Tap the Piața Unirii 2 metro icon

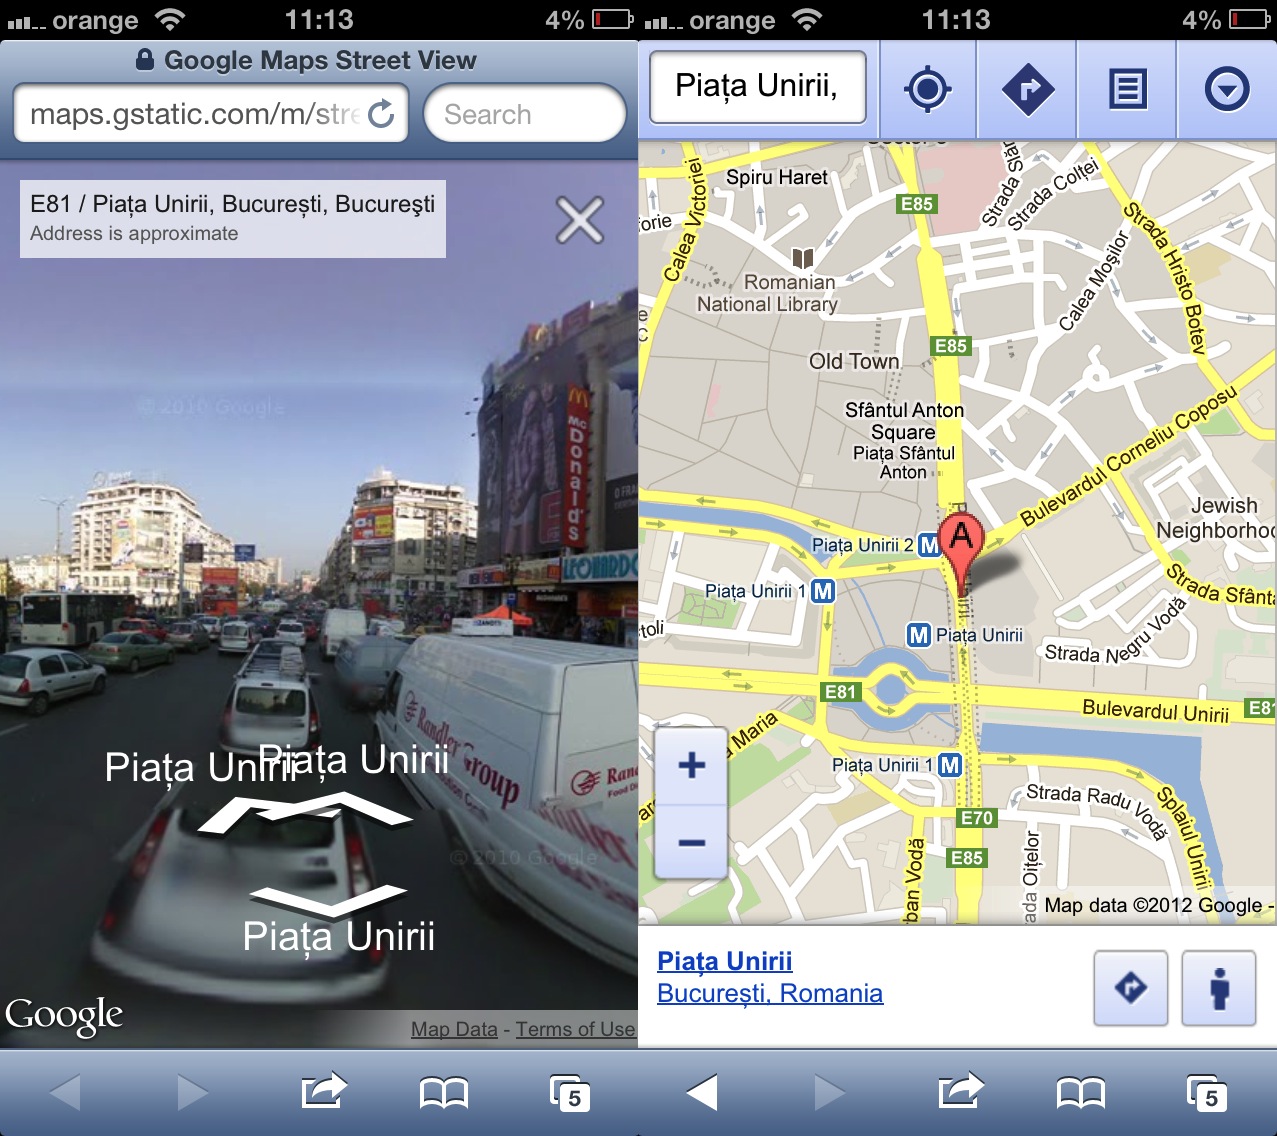click(929, 545)
